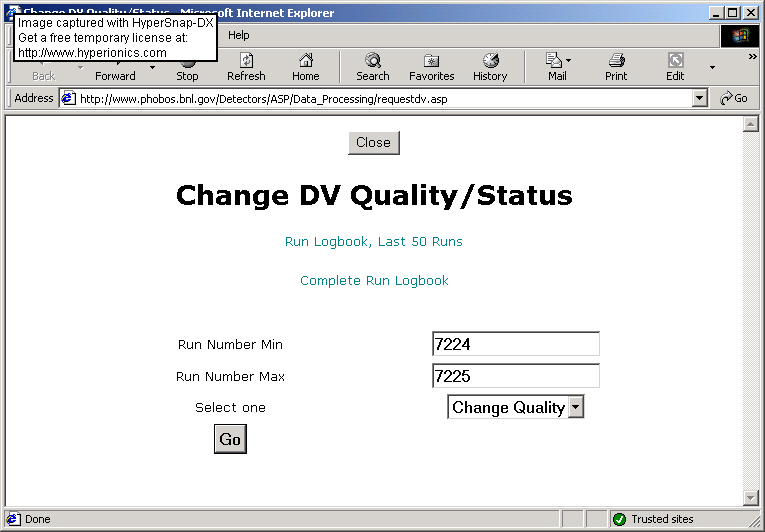Viewport: 765px width, 532px height.
Task: Click the Windows logo throbber icon
Action: pyautogui.click(x=740, y=36)
